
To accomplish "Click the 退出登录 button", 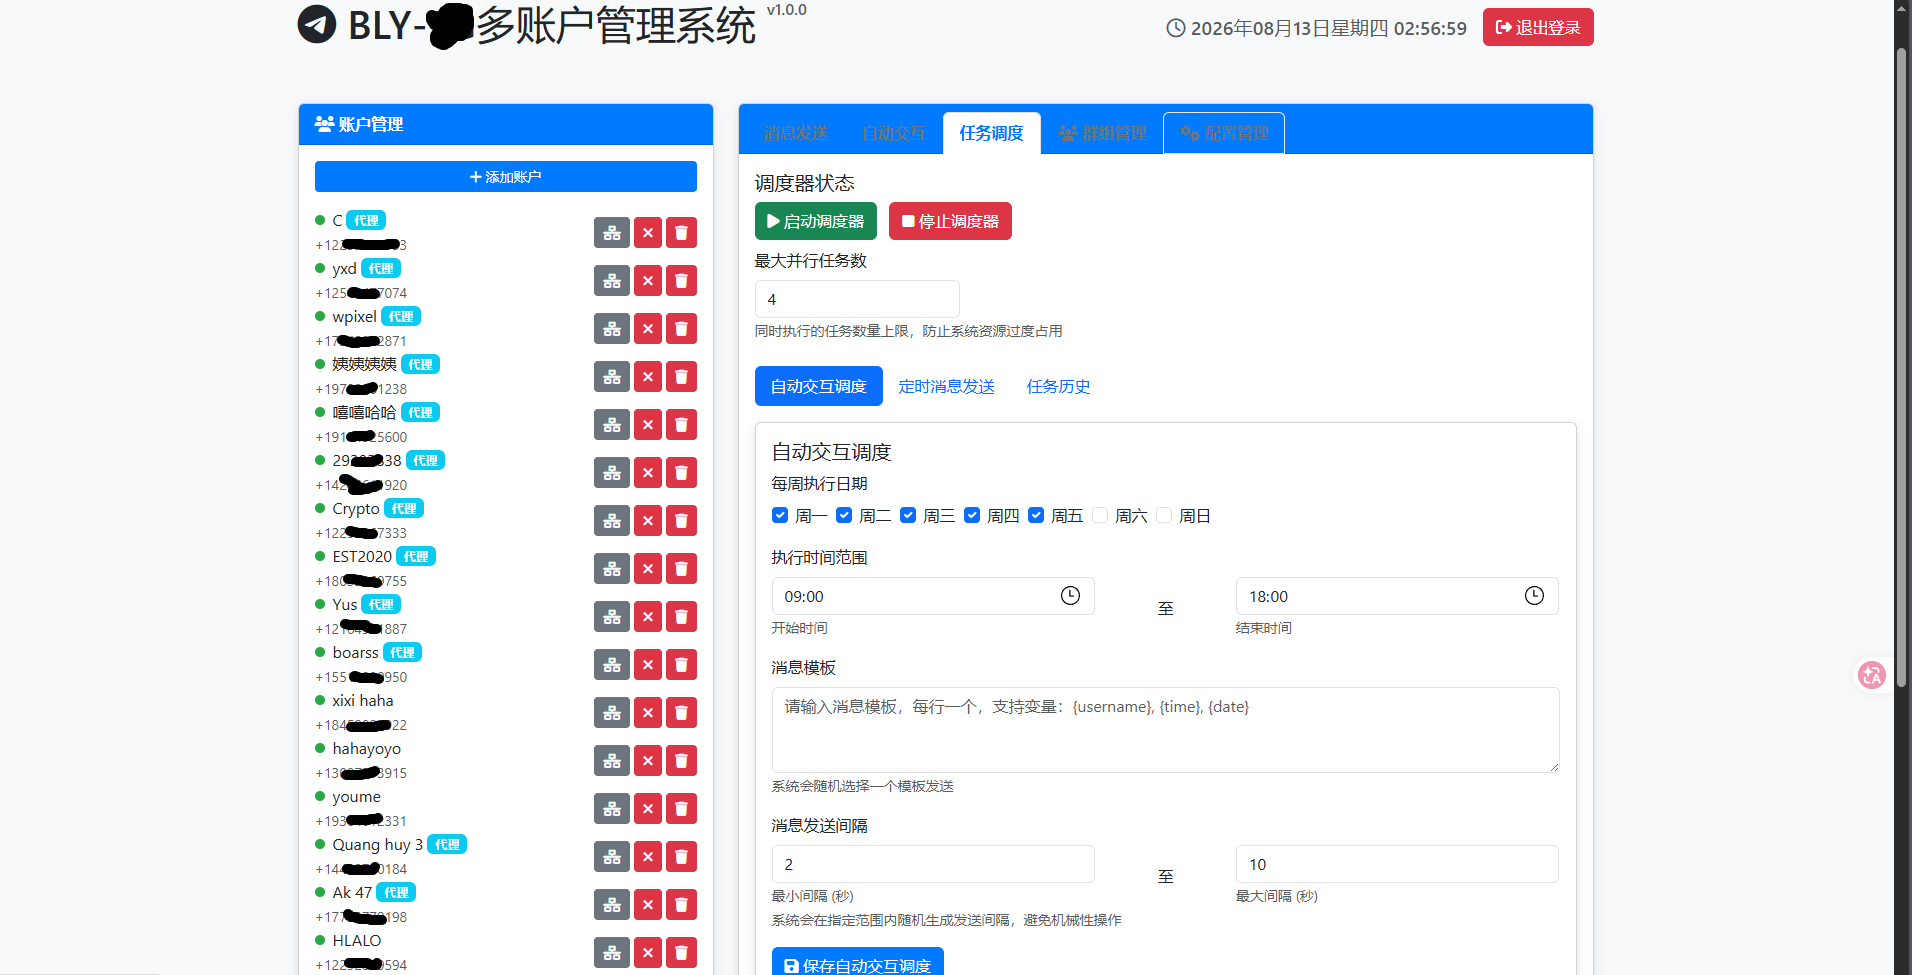I will (x=1538, y=27).
